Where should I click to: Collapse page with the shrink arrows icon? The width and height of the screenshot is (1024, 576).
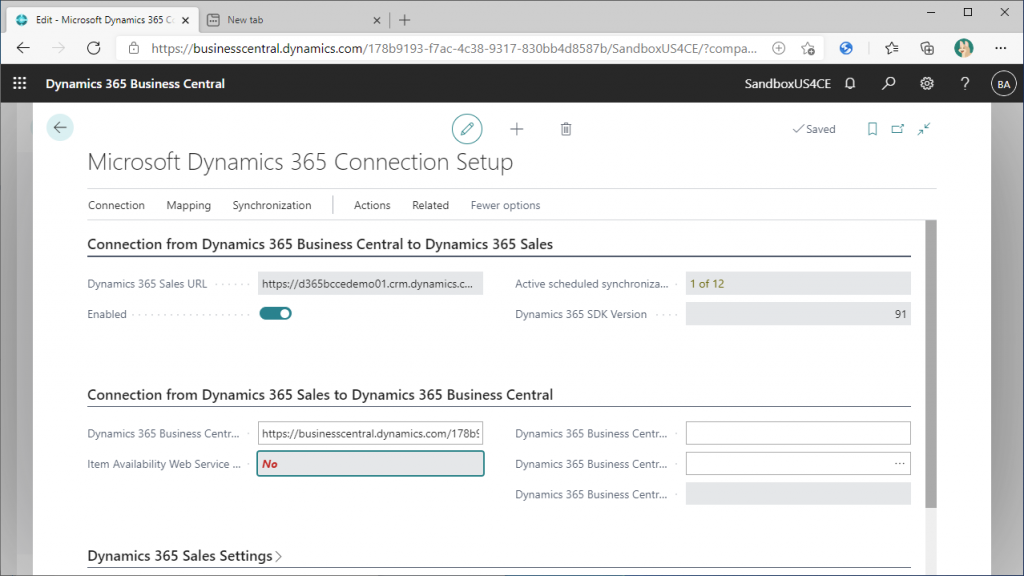click(923, 129)
